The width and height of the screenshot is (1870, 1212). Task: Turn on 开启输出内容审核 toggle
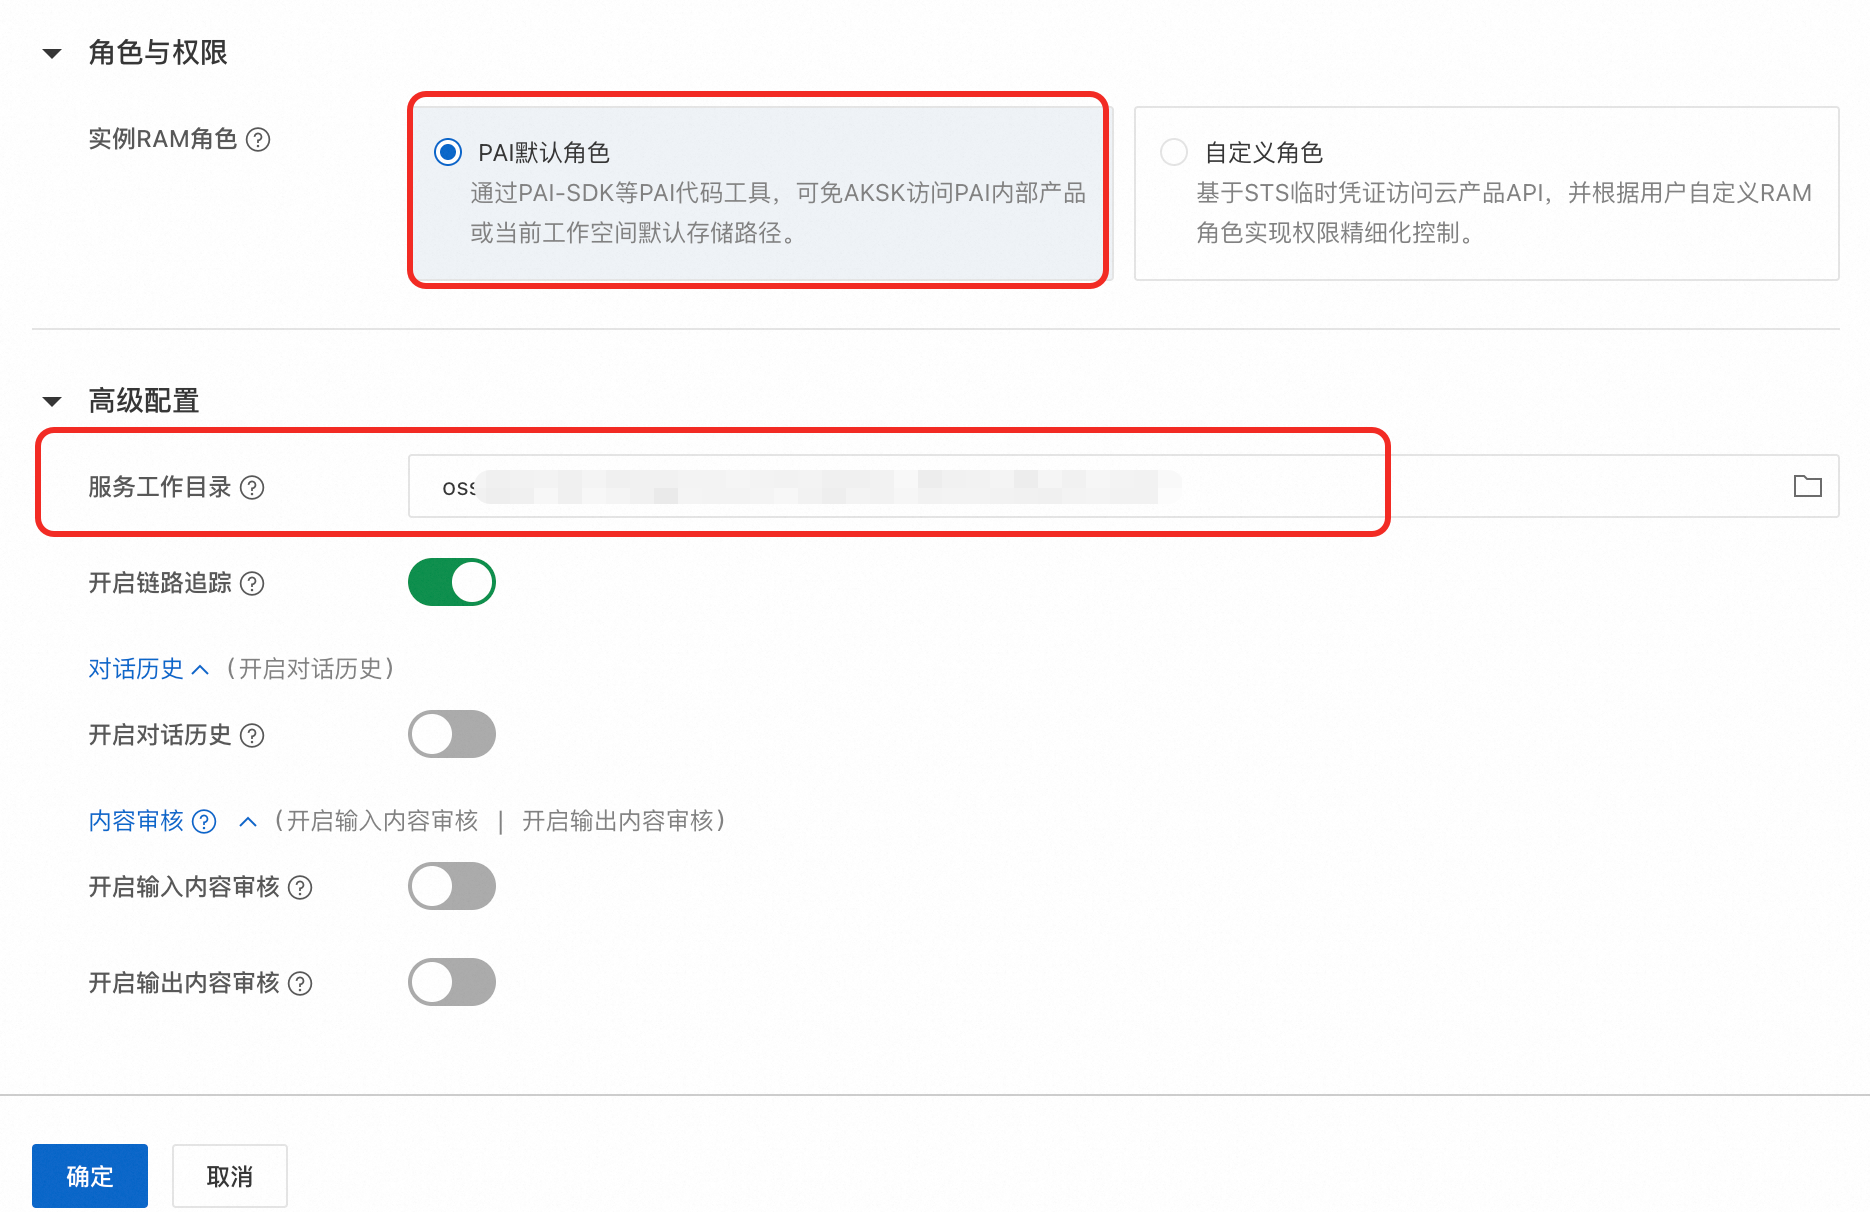coord(452,982)
